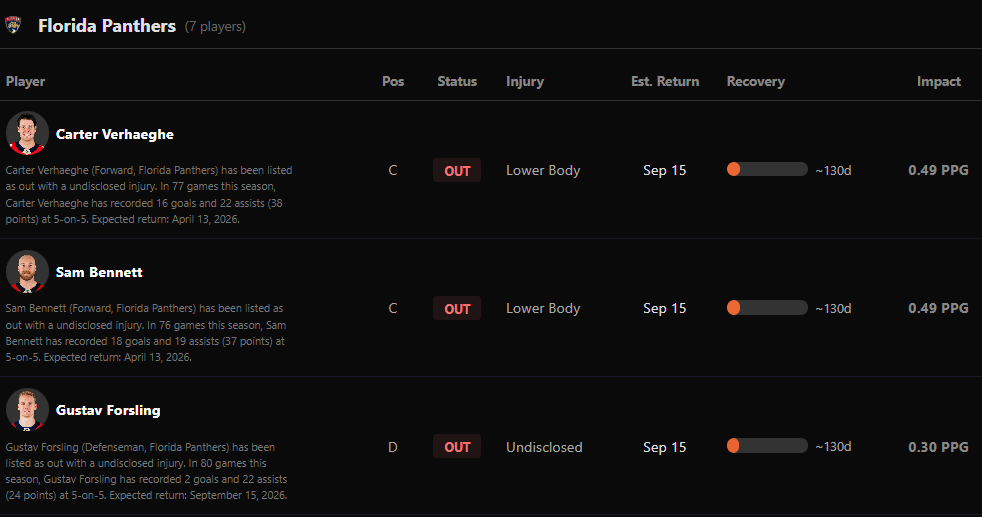Select Sam Bennett's 'Lower Body' injury
Image resolution: width=982 pixels, height=517 pixels.
pyautogui.click(x=543, y=309)
